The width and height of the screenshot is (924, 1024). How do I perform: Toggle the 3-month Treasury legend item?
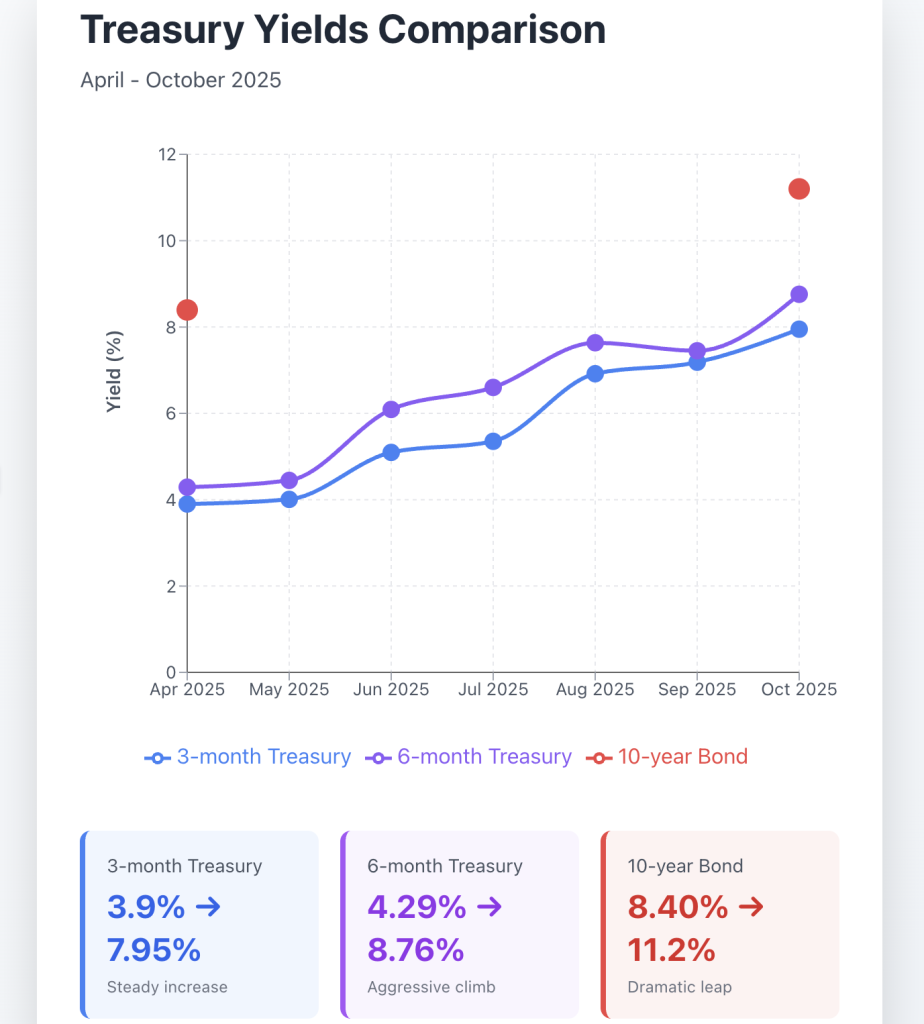[248, 757]
